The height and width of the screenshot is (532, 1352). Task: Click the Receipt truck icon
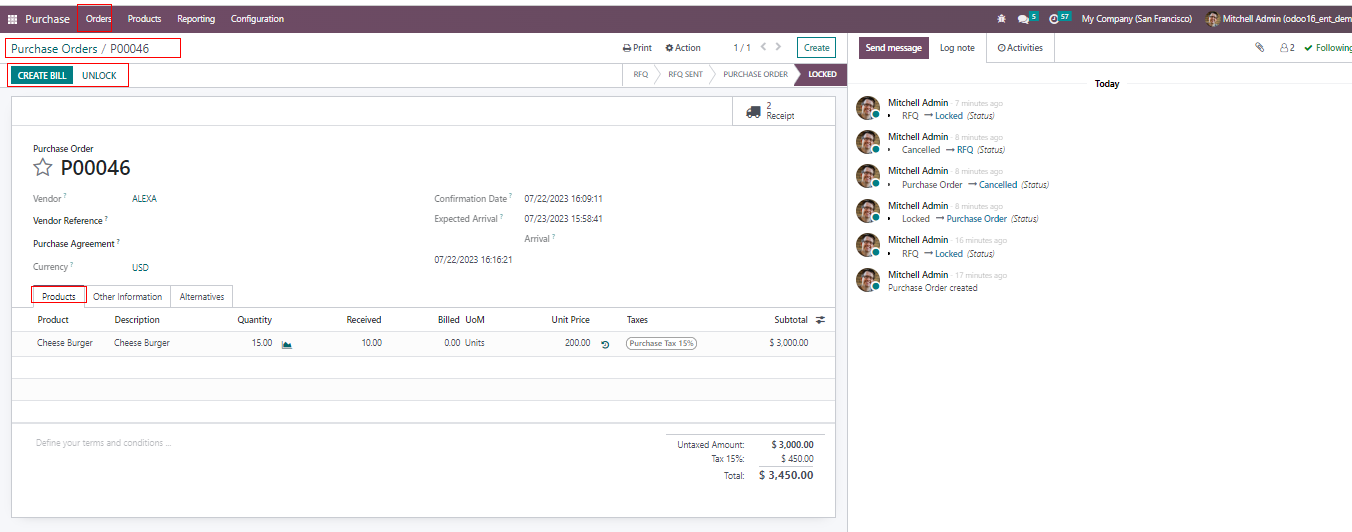point(754,112)
